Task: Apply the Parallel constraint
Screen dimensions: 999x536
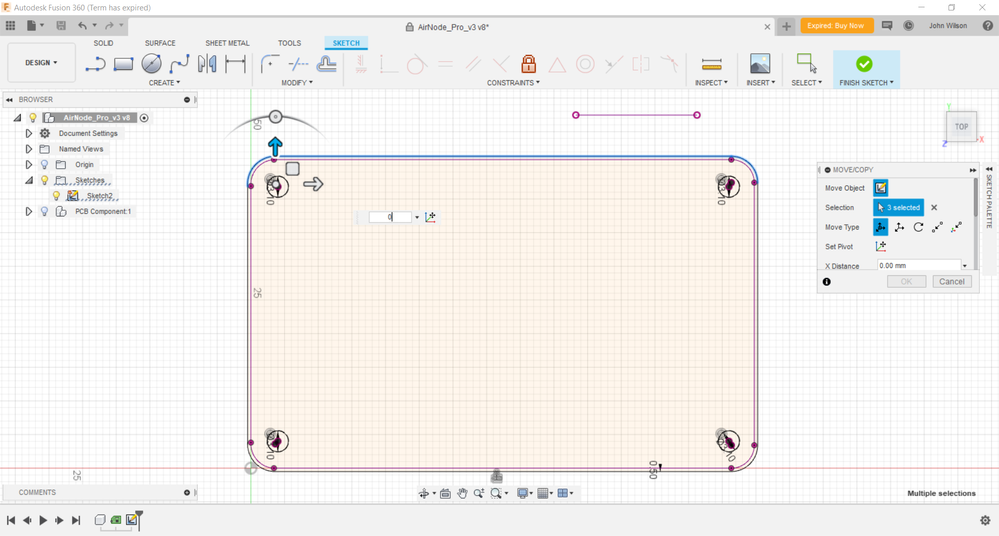Action: (473, 64)
